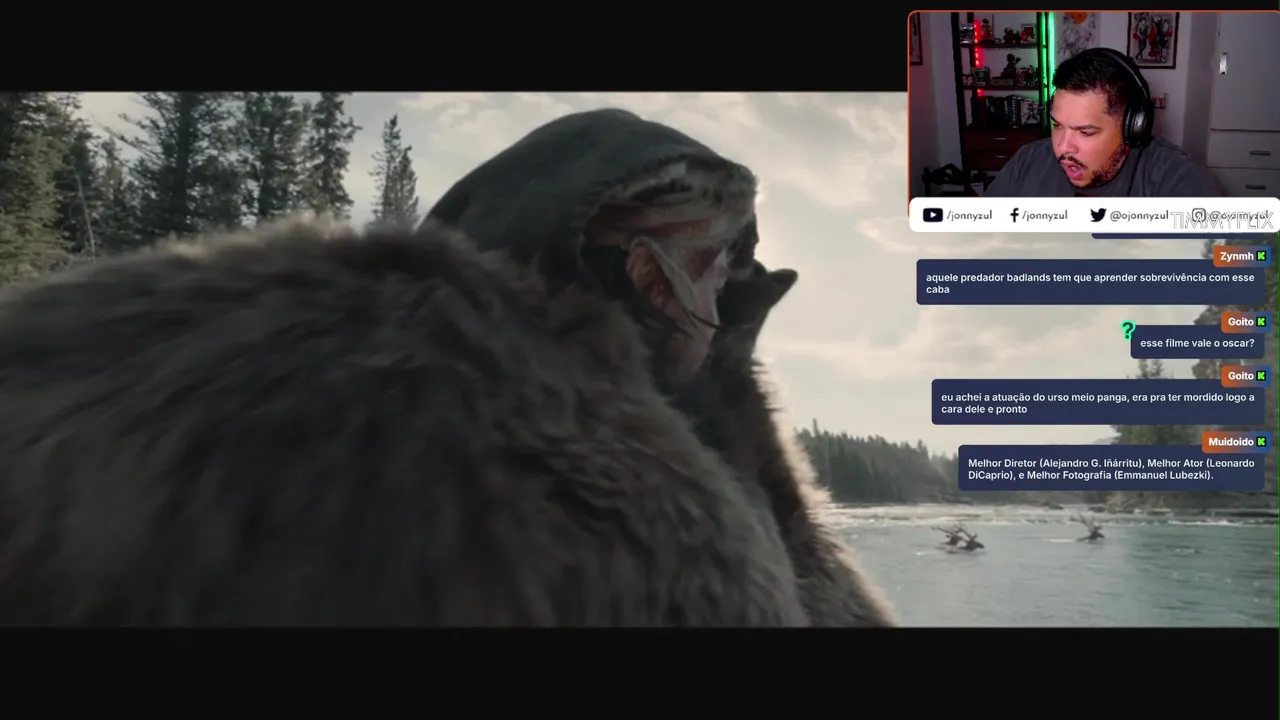This screenshot has width=1280, height=720.
Task: Select username Goito above the 'urso' message
Action: tap(1240, 376)
